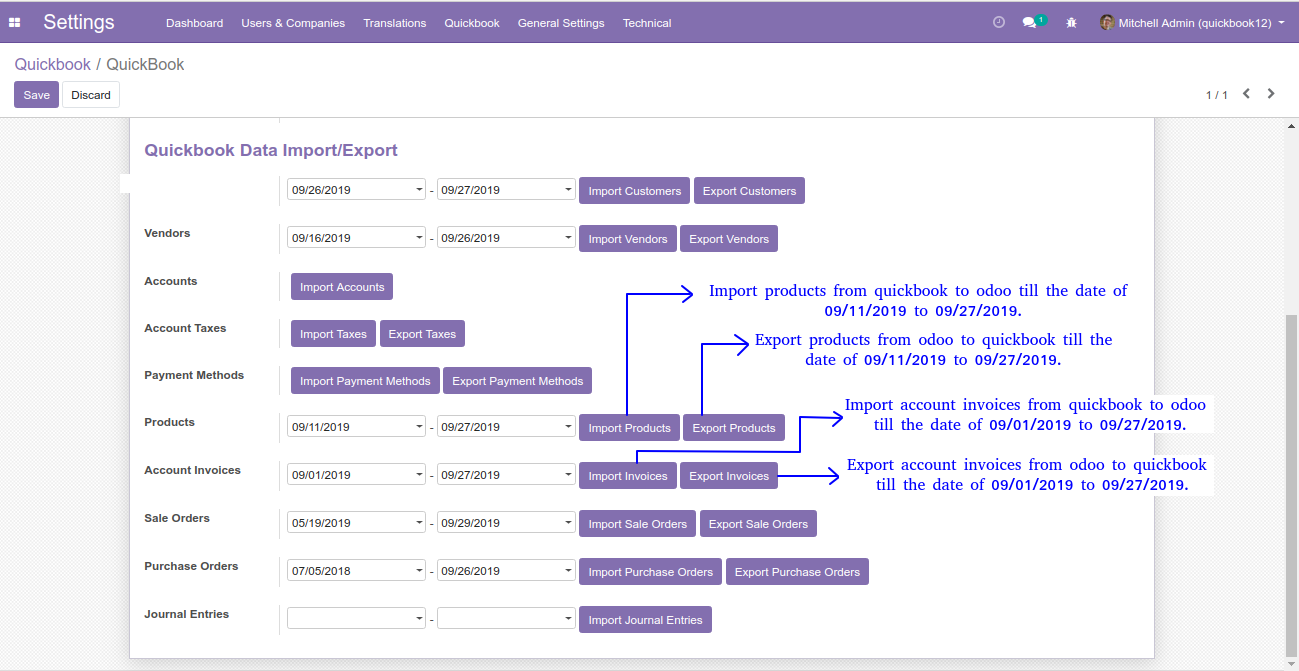Click Export Purchase Orders button
This screenshot has width=1299, height=671.
pyautogui.click(x=797, y=572)
